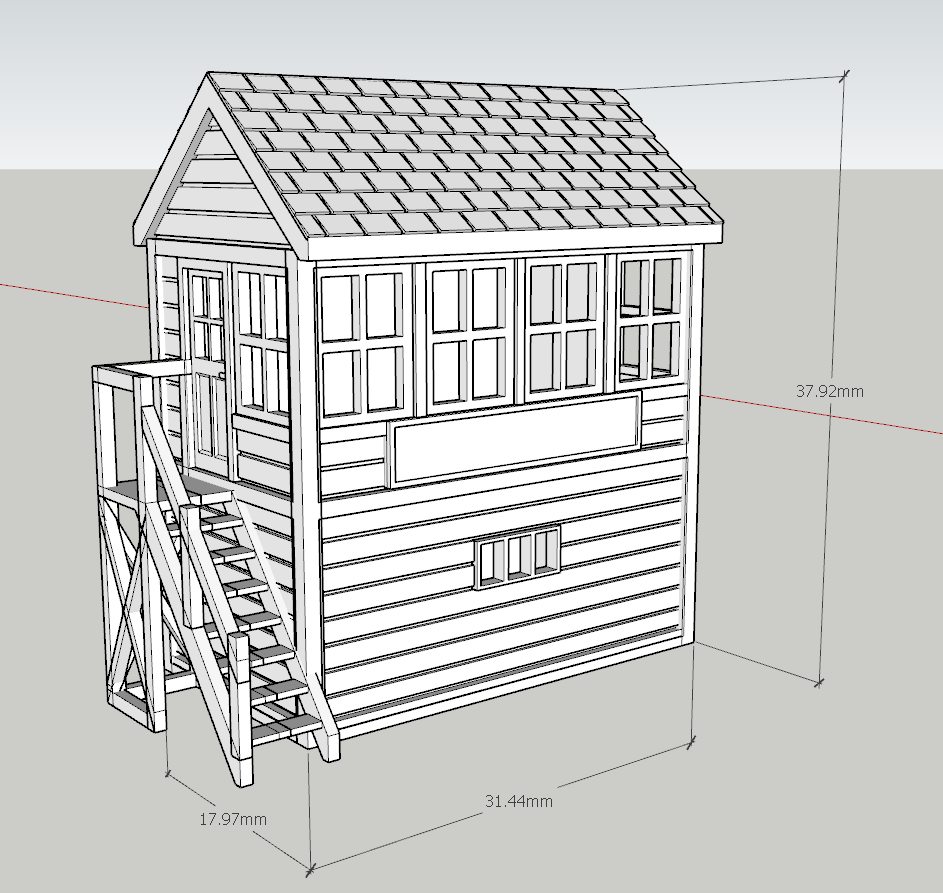The height and width of the screenshot is (893, 943).
Task: Click the 31.44mm width dimension label
Action: point(517,800)
